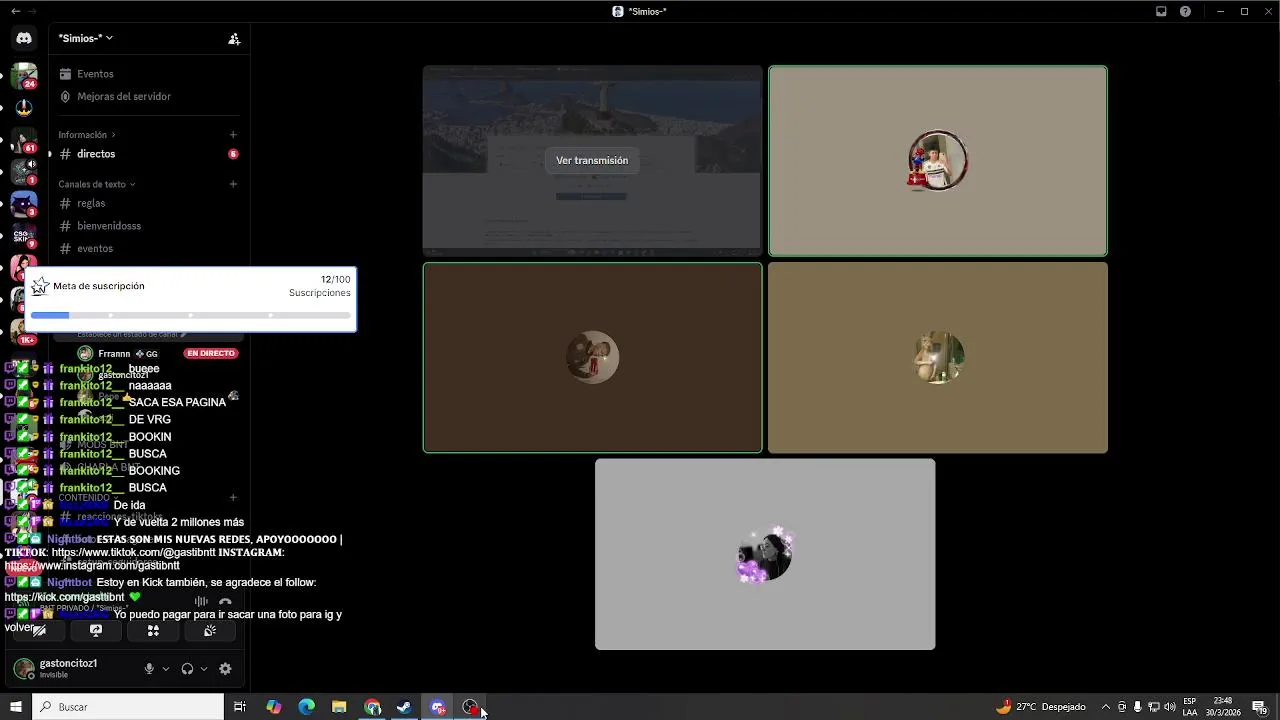Go back with the title bar arrow

point(14,11)
